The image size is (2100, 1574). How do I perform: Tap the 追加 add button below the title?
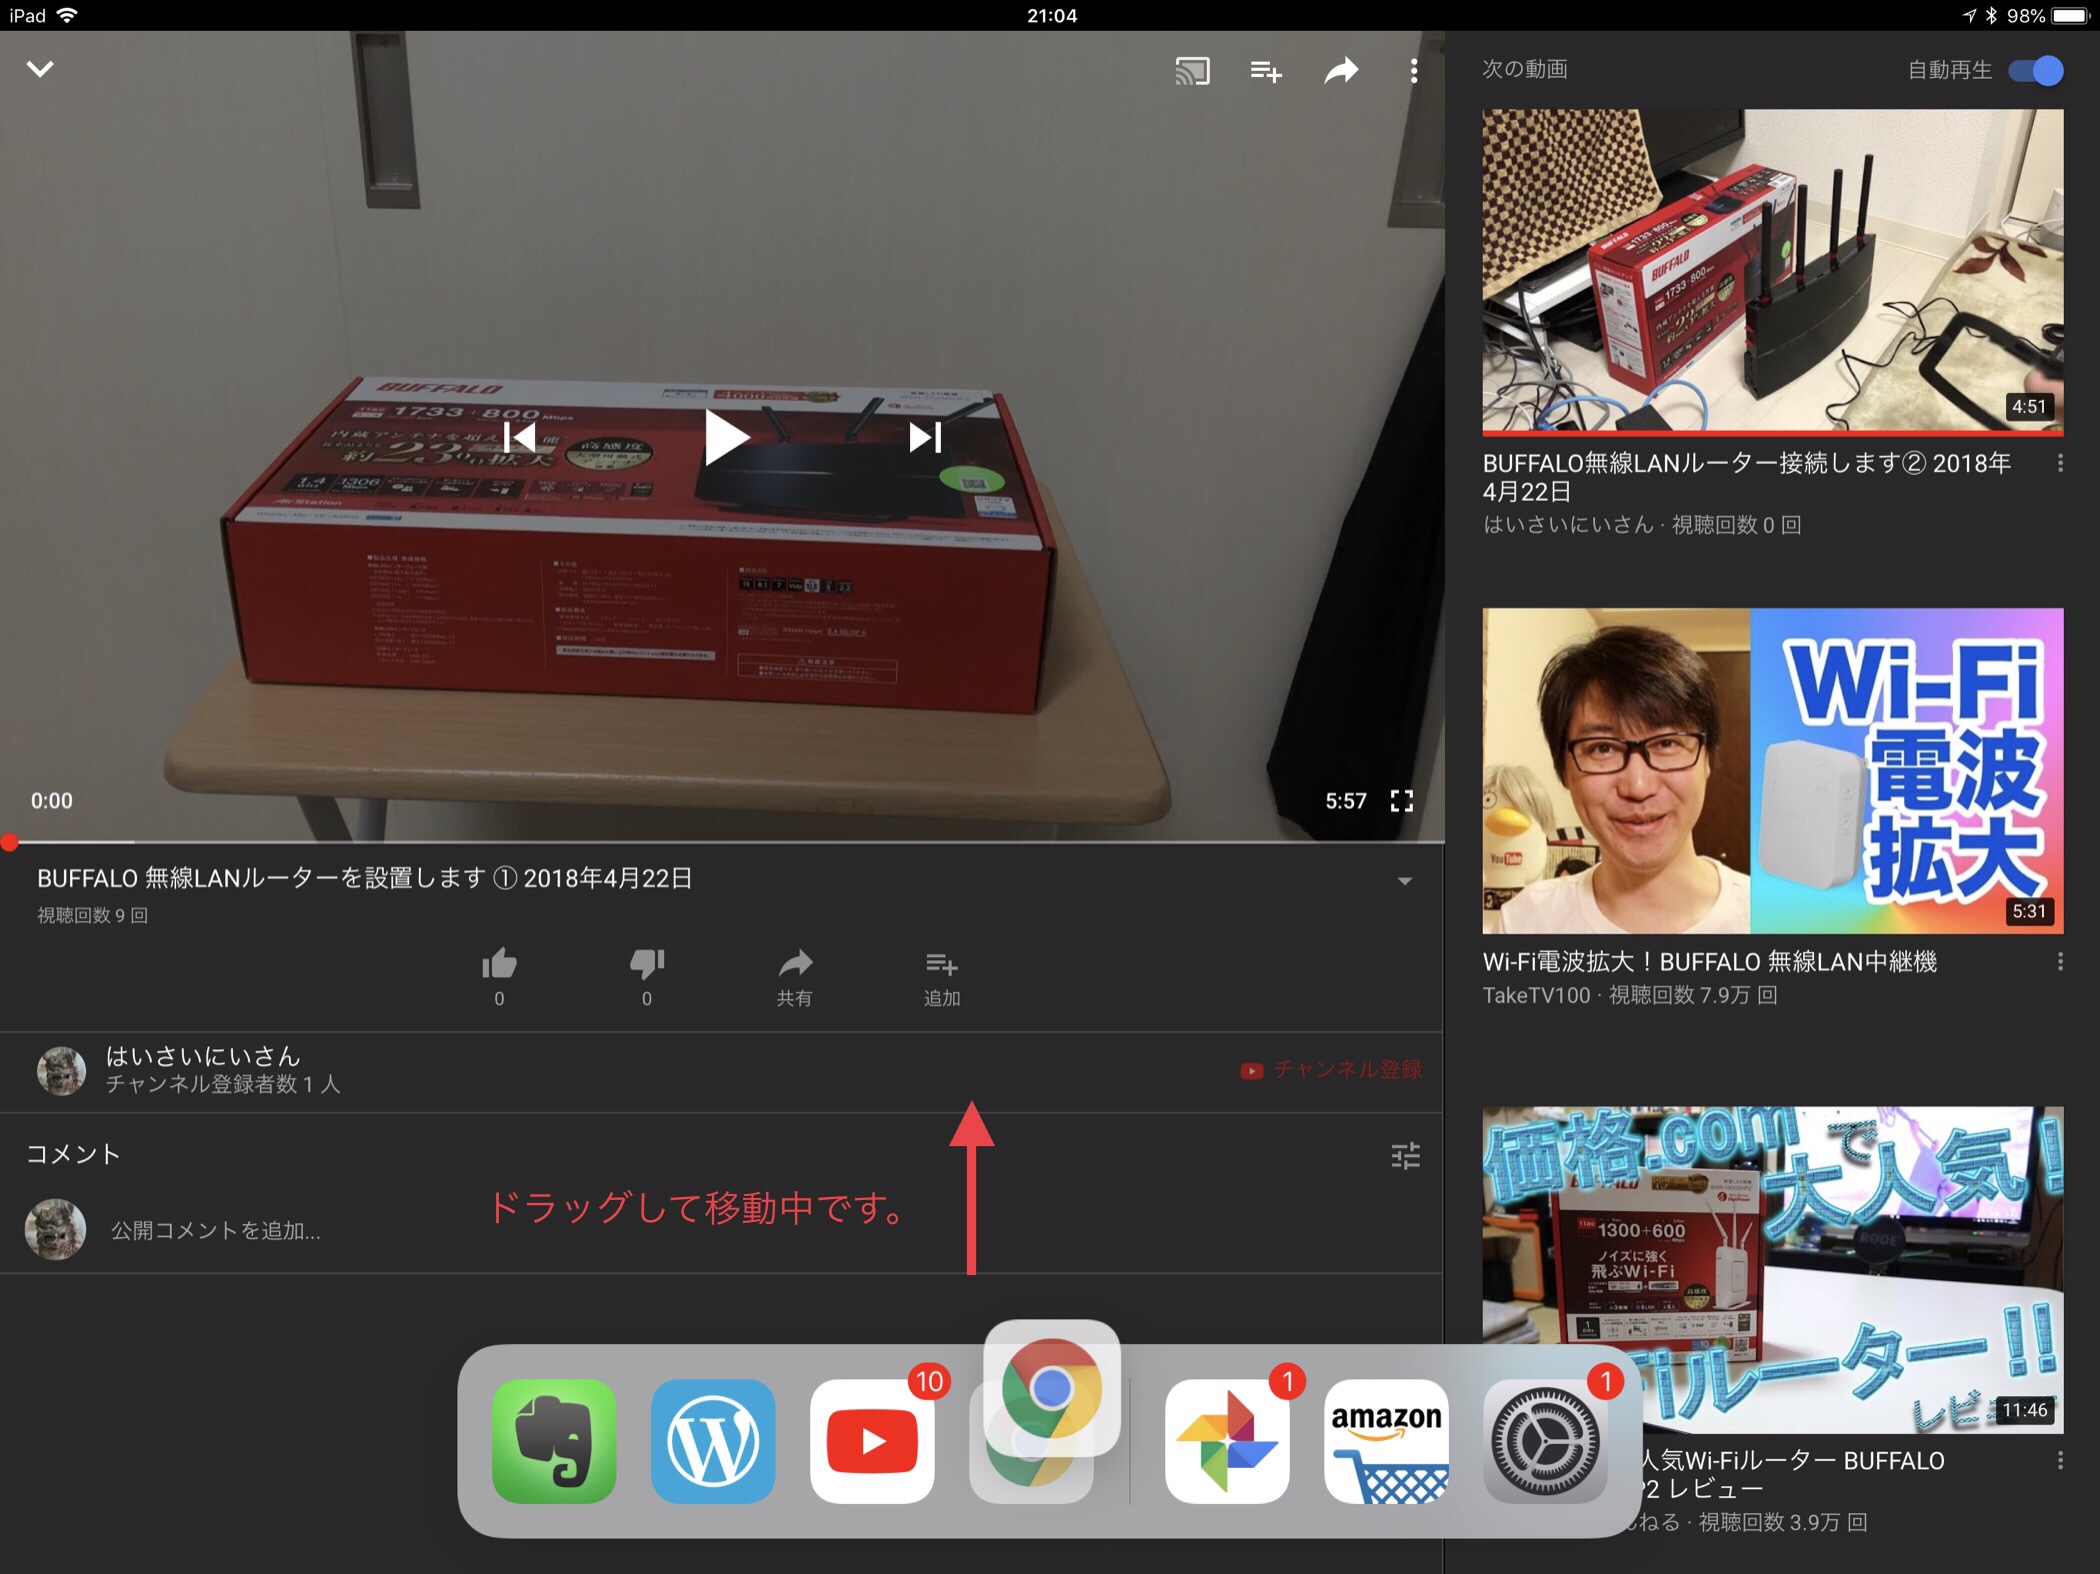coord(942,977)
